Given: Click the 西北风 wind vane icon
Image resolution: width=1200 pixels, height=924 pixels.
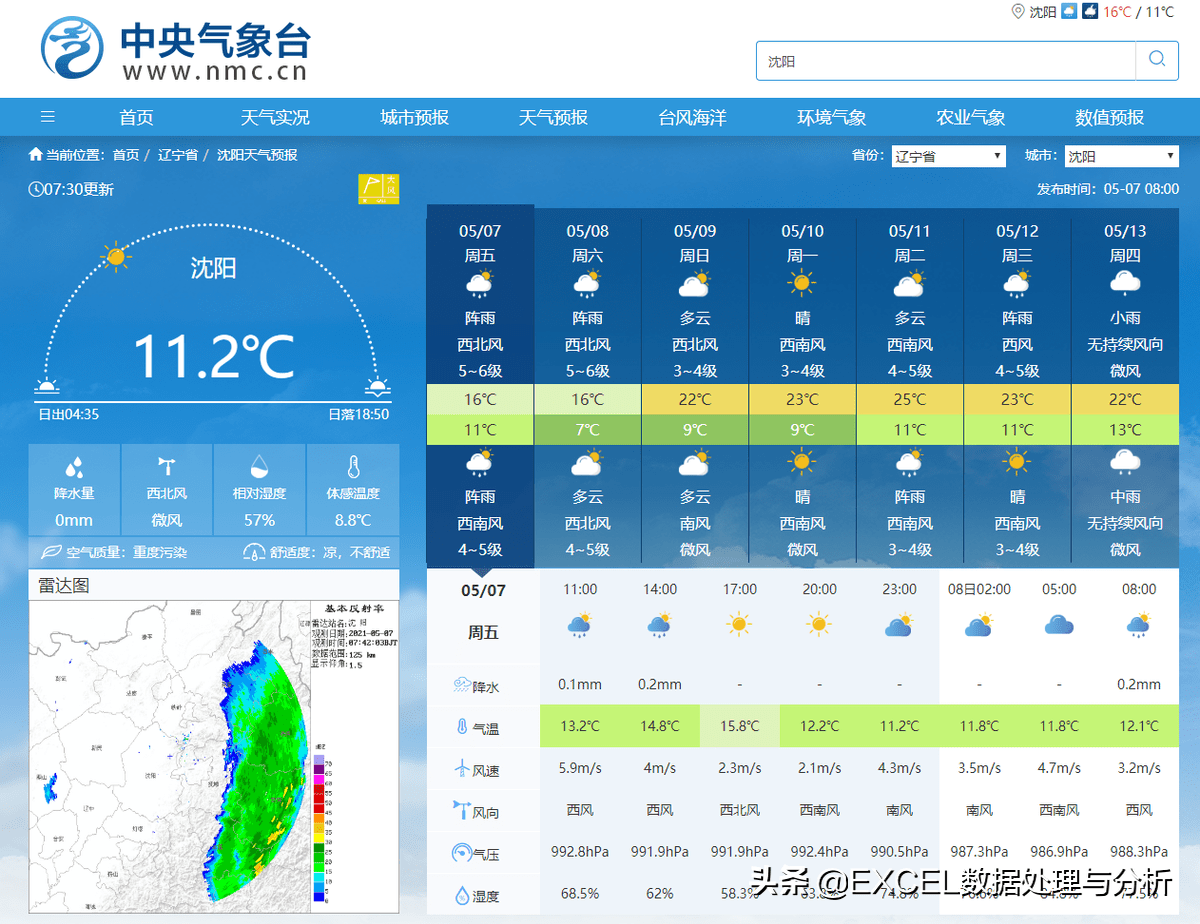Looking at the screenshot, I should click(x=167, y=467).
